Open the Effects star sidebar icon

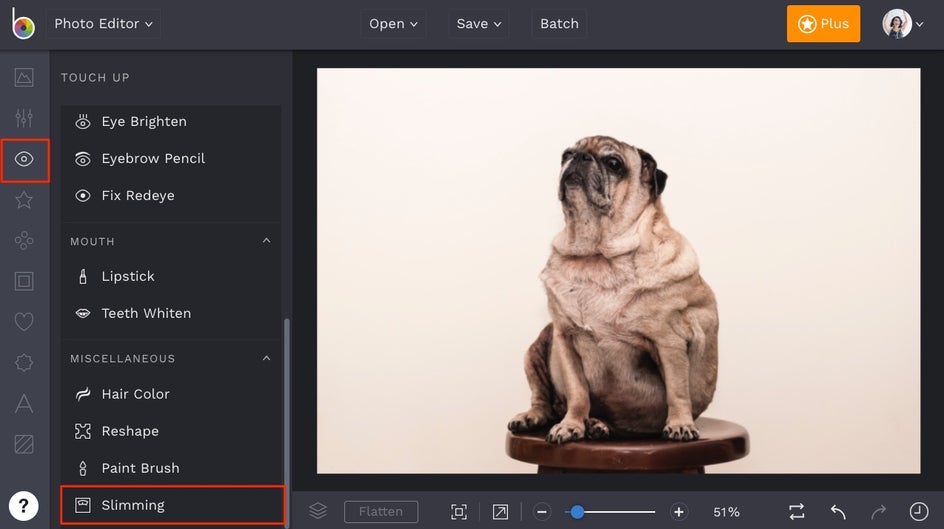pos(24,199)
